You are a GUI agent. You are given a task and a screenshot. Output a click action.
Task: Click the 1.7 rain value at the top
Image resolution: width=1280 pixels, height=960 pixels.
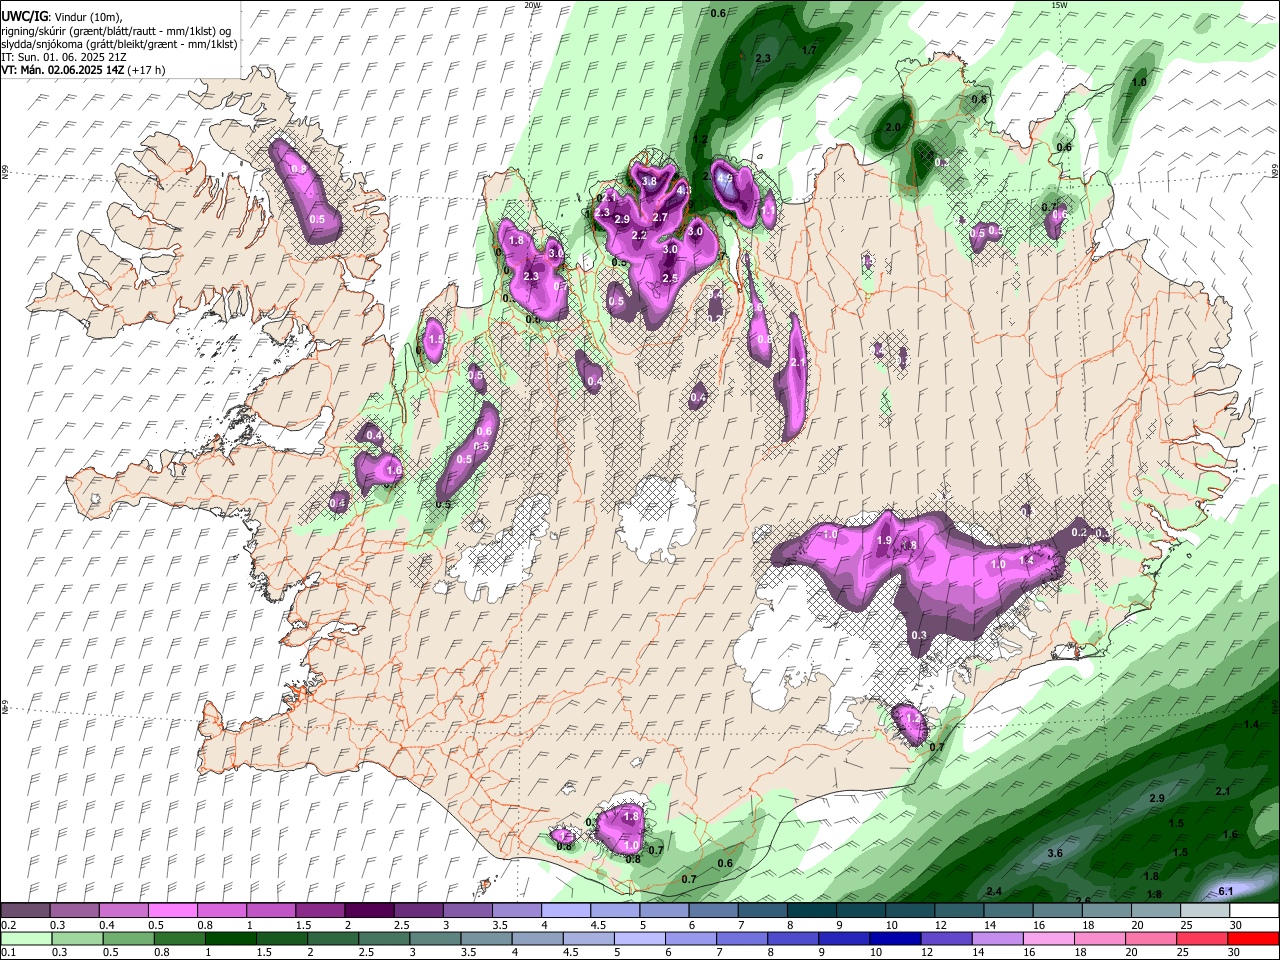(809, 49)
